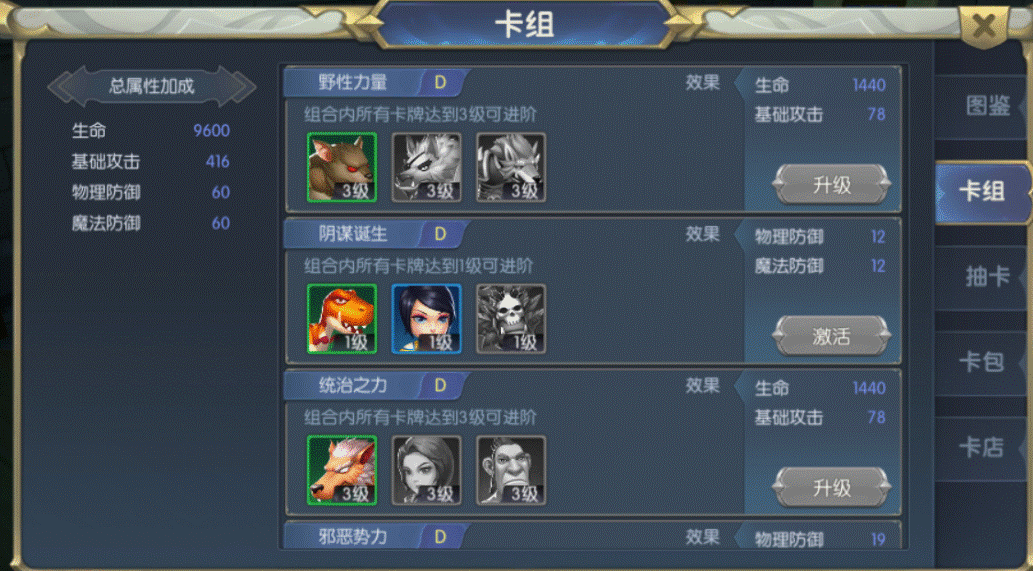Select the brown werewolf card in 野性力量

click(x=342, y=167)
